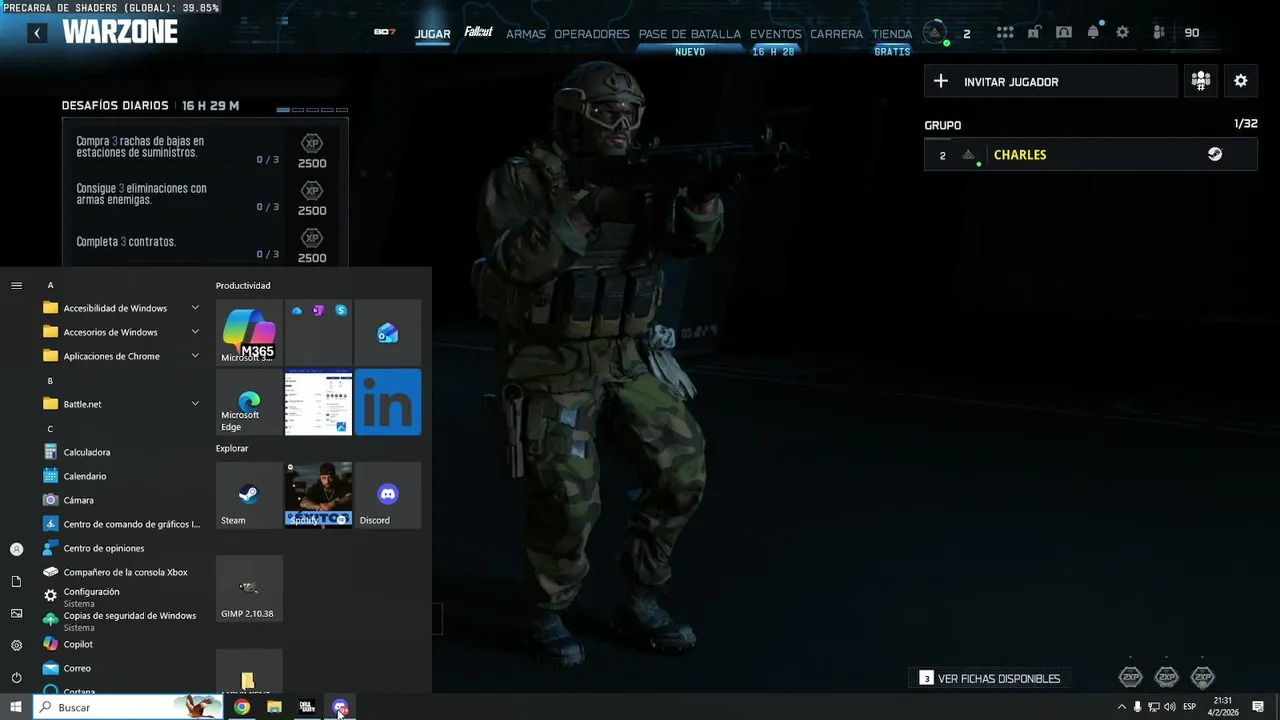Image resolution: width=1280 pixels, height=720 pixels.
Task: Open the social friends icon next to 90
Action: 1159,33
